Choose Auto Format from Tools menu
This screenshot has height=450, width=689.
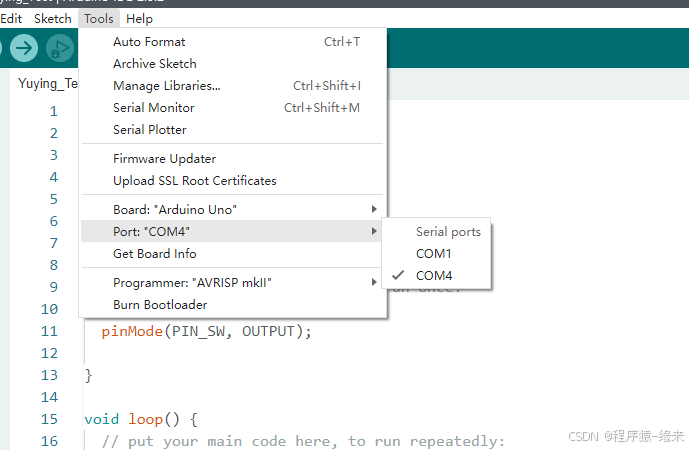pos(233,42)
